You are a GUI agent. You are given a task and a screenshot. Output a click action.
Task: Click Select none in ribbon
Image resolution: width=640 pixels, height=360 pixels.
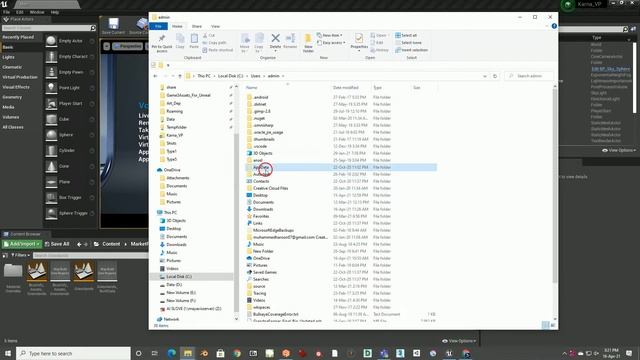pyautogui.click(x=408, y=43)
